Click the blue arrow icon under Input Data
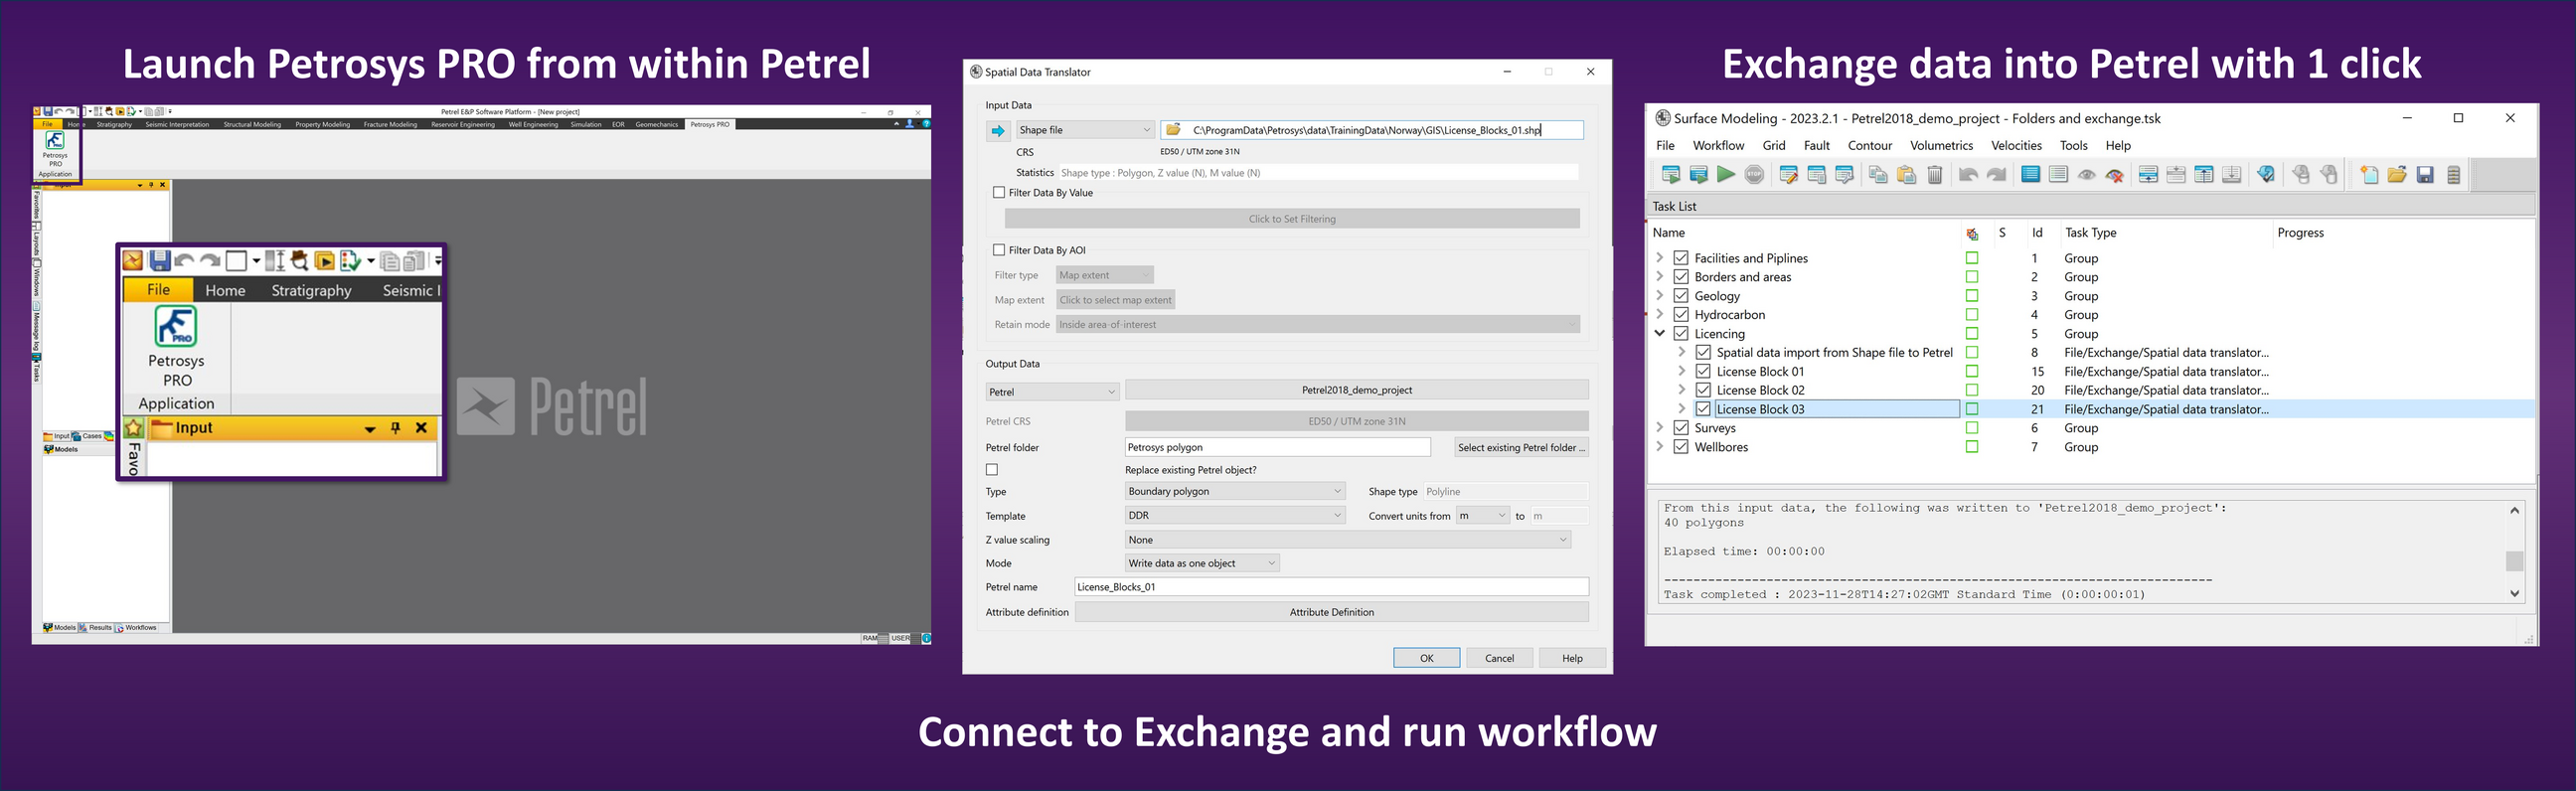Image resolution: width=2576 pixels, height=791 pixels. pyautogui.click(x=997, y=130)
